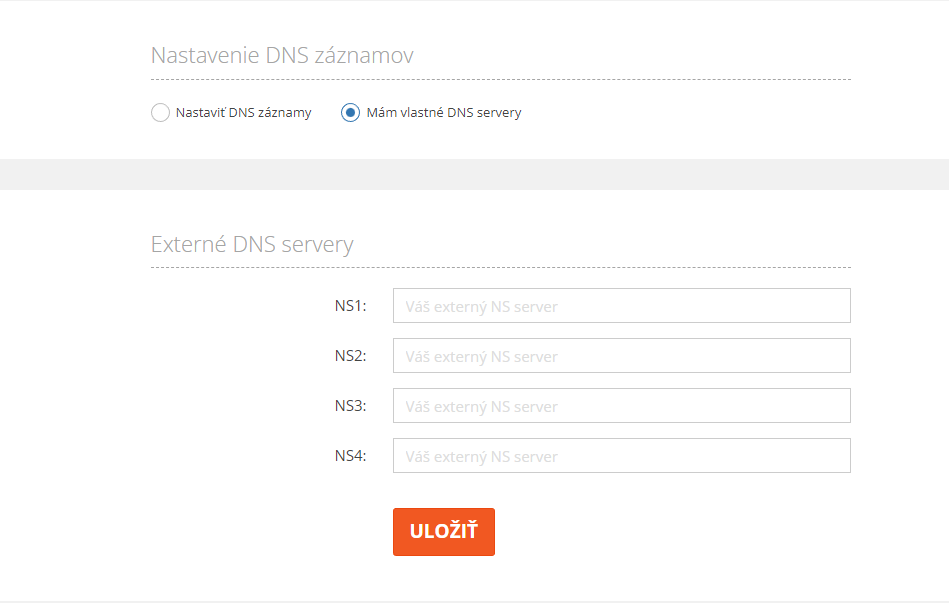Click the dashed line under "Externé DNS servery"
This screenshot has width=949, height=603.
[500, 267]
